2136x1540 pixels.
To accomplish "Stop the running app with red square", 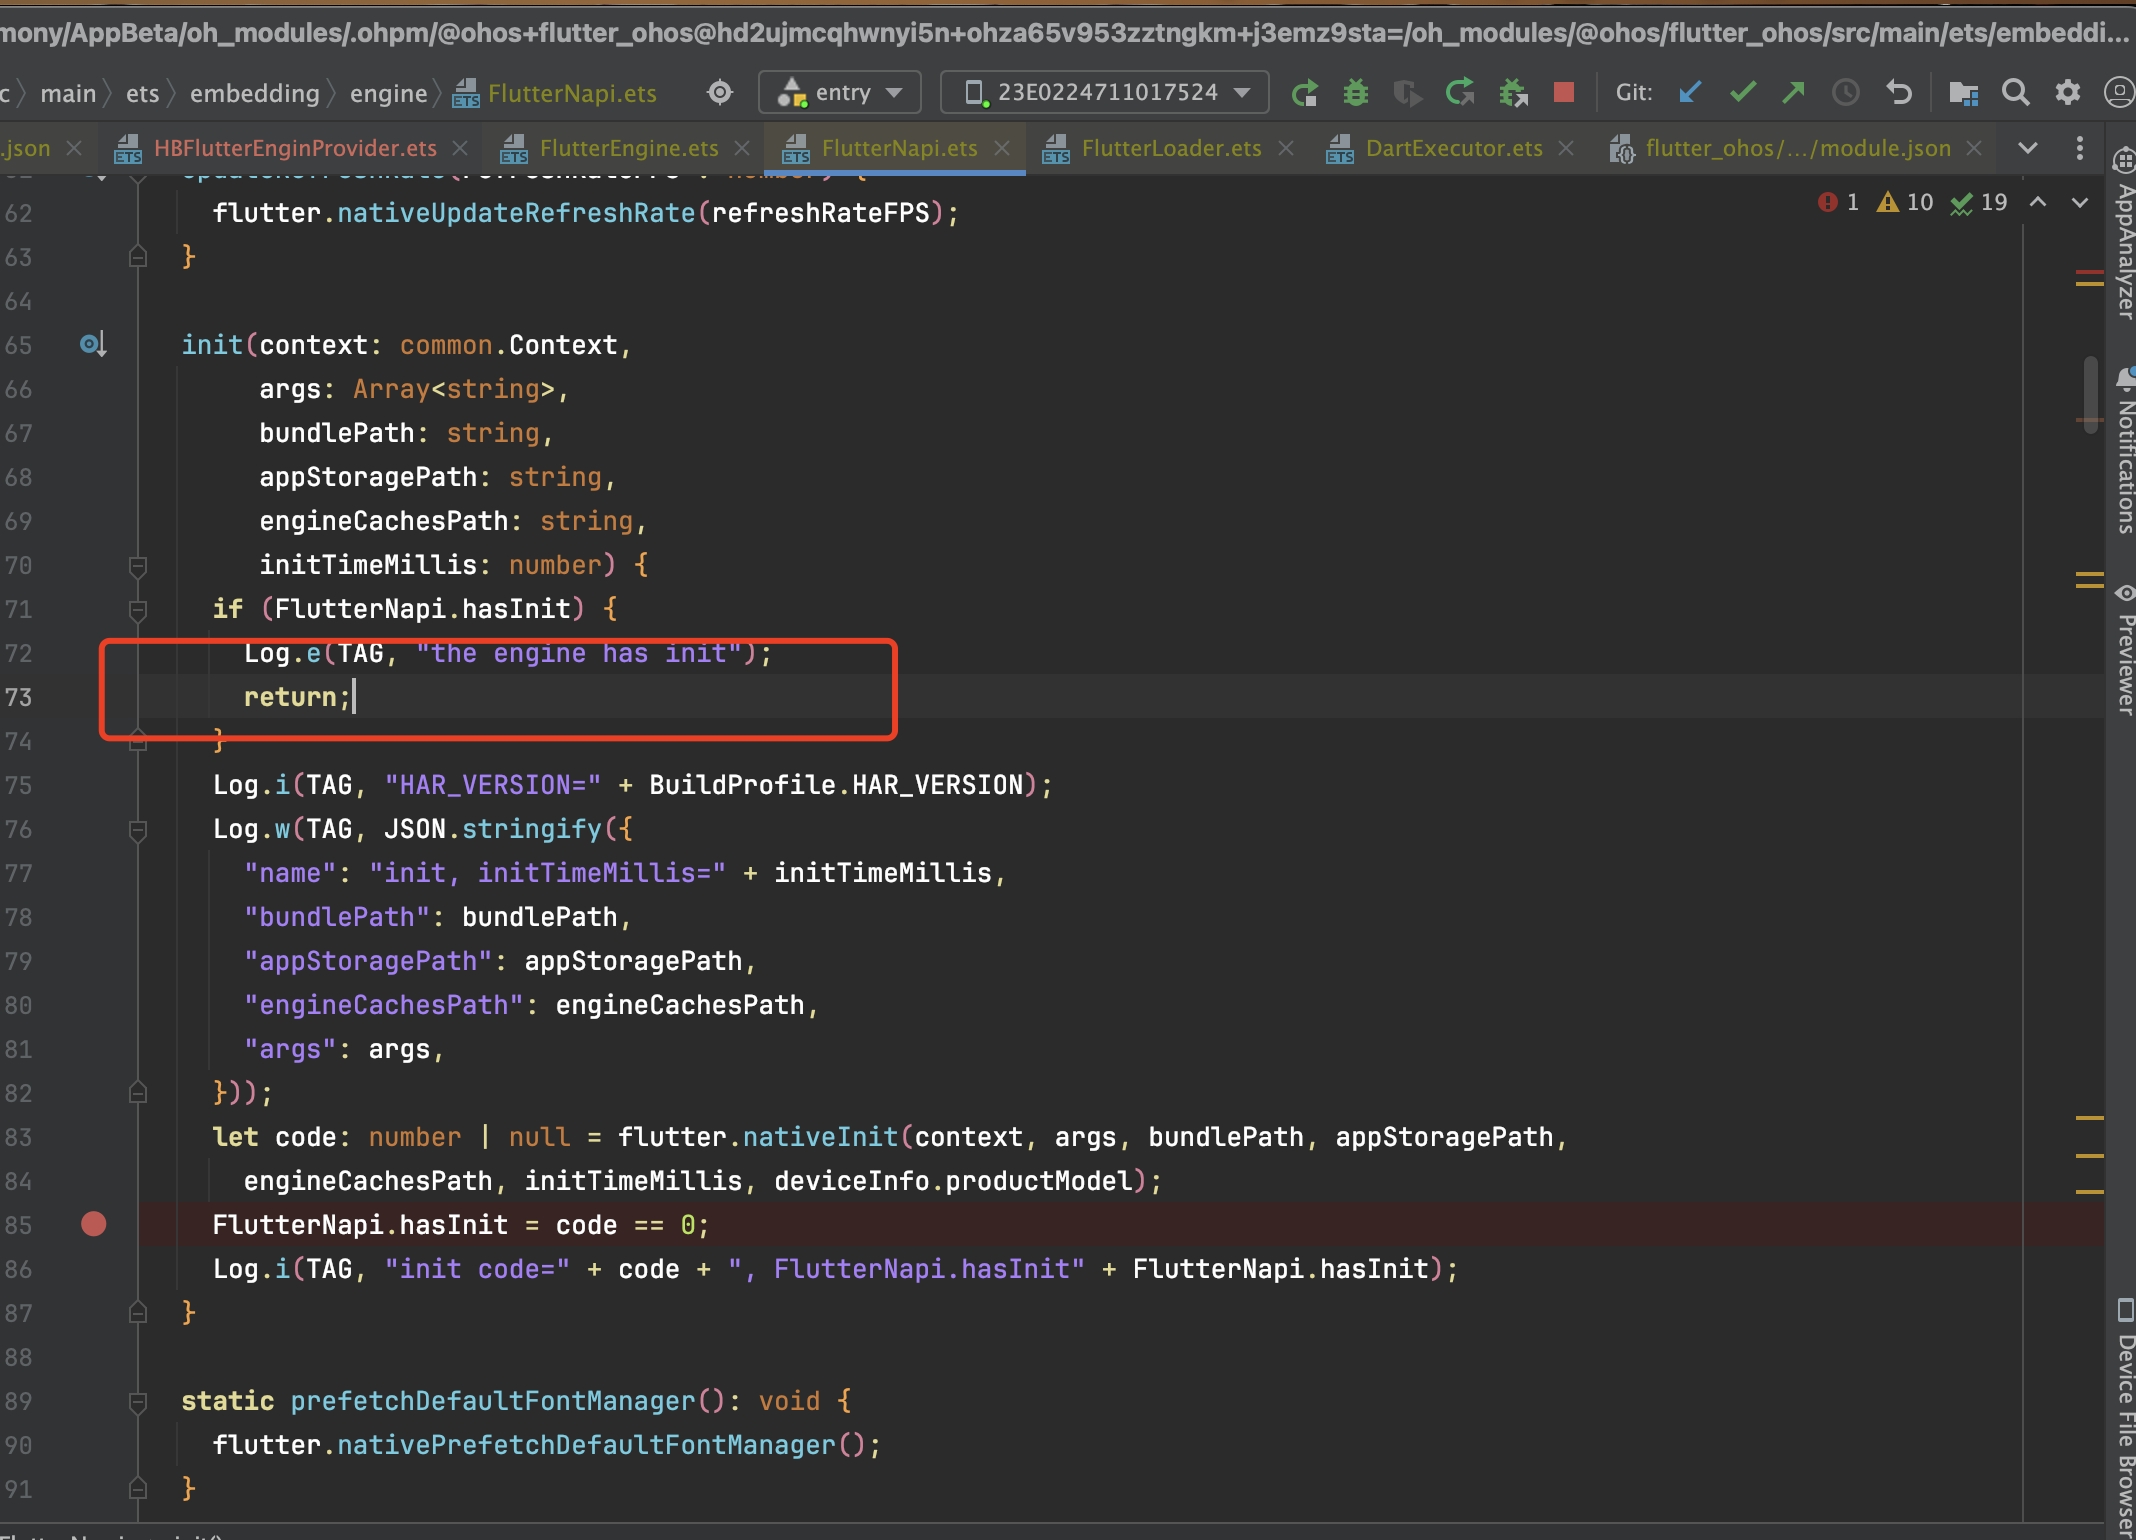I will coord(1564,93).
